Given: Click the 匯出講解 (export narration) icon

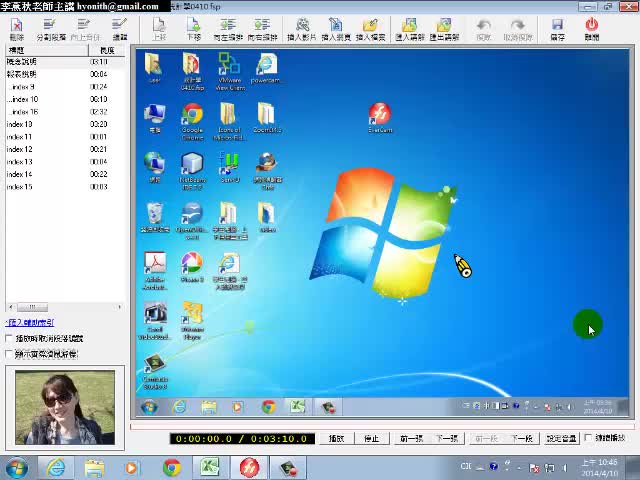Looking at the screenshot, I should pyautogui.click(x=444, y=29).
